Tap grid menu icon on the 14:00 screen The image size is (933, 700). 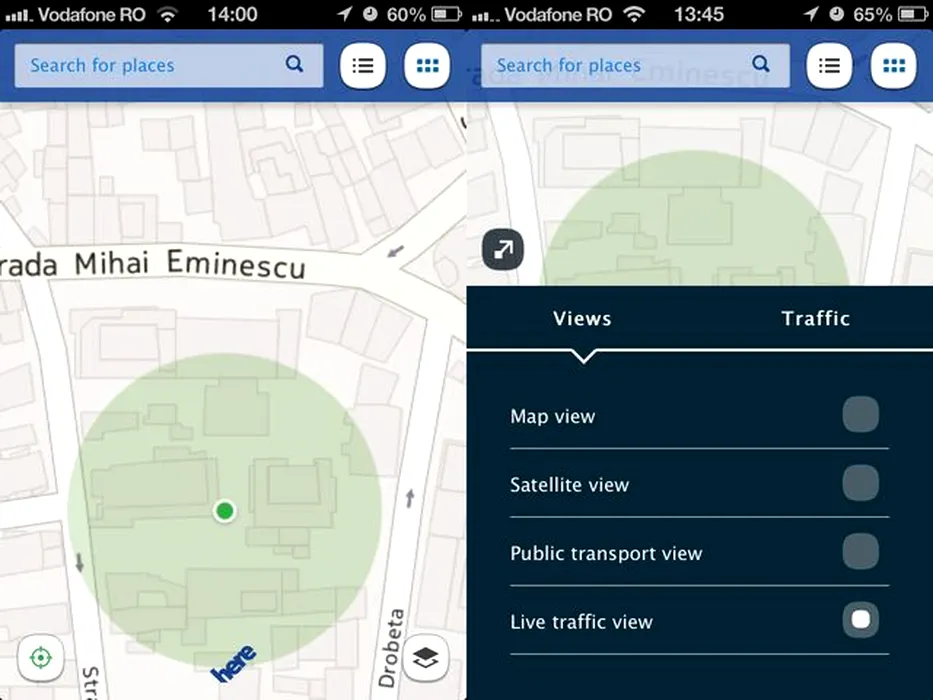(x=427, y=66)
